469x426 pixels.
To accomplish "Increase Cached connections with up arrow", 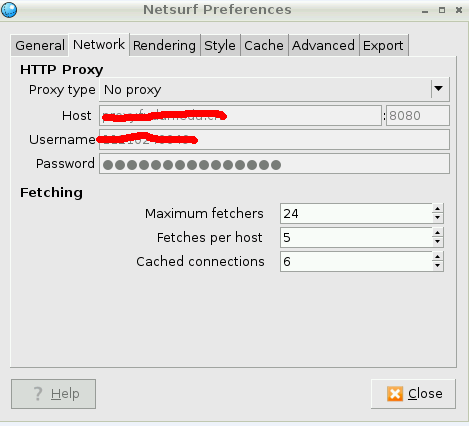I will (x=438, y=257).
